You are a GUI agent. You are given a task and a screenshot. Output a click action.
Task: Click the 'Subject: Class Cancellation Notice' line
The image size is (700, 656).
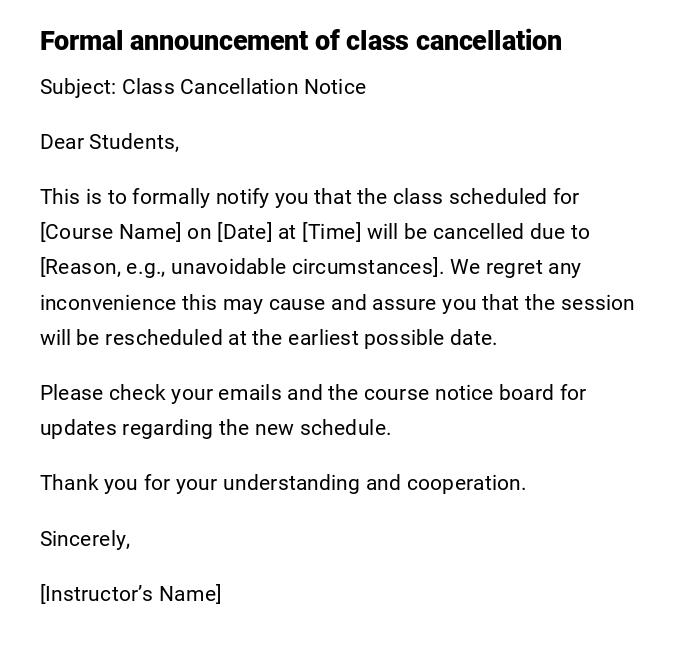[x=203, y=87]
